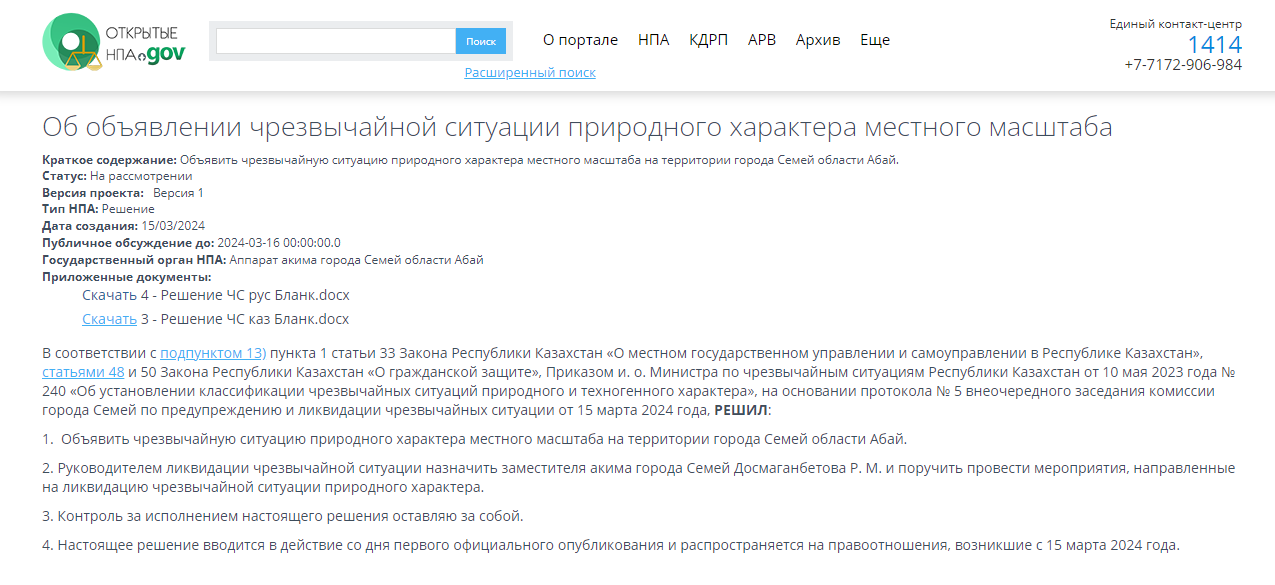Download the Решение ЧС каз Бланк.docx file
The height and width of the screenshot is (585, 1275).
point(109,319)
